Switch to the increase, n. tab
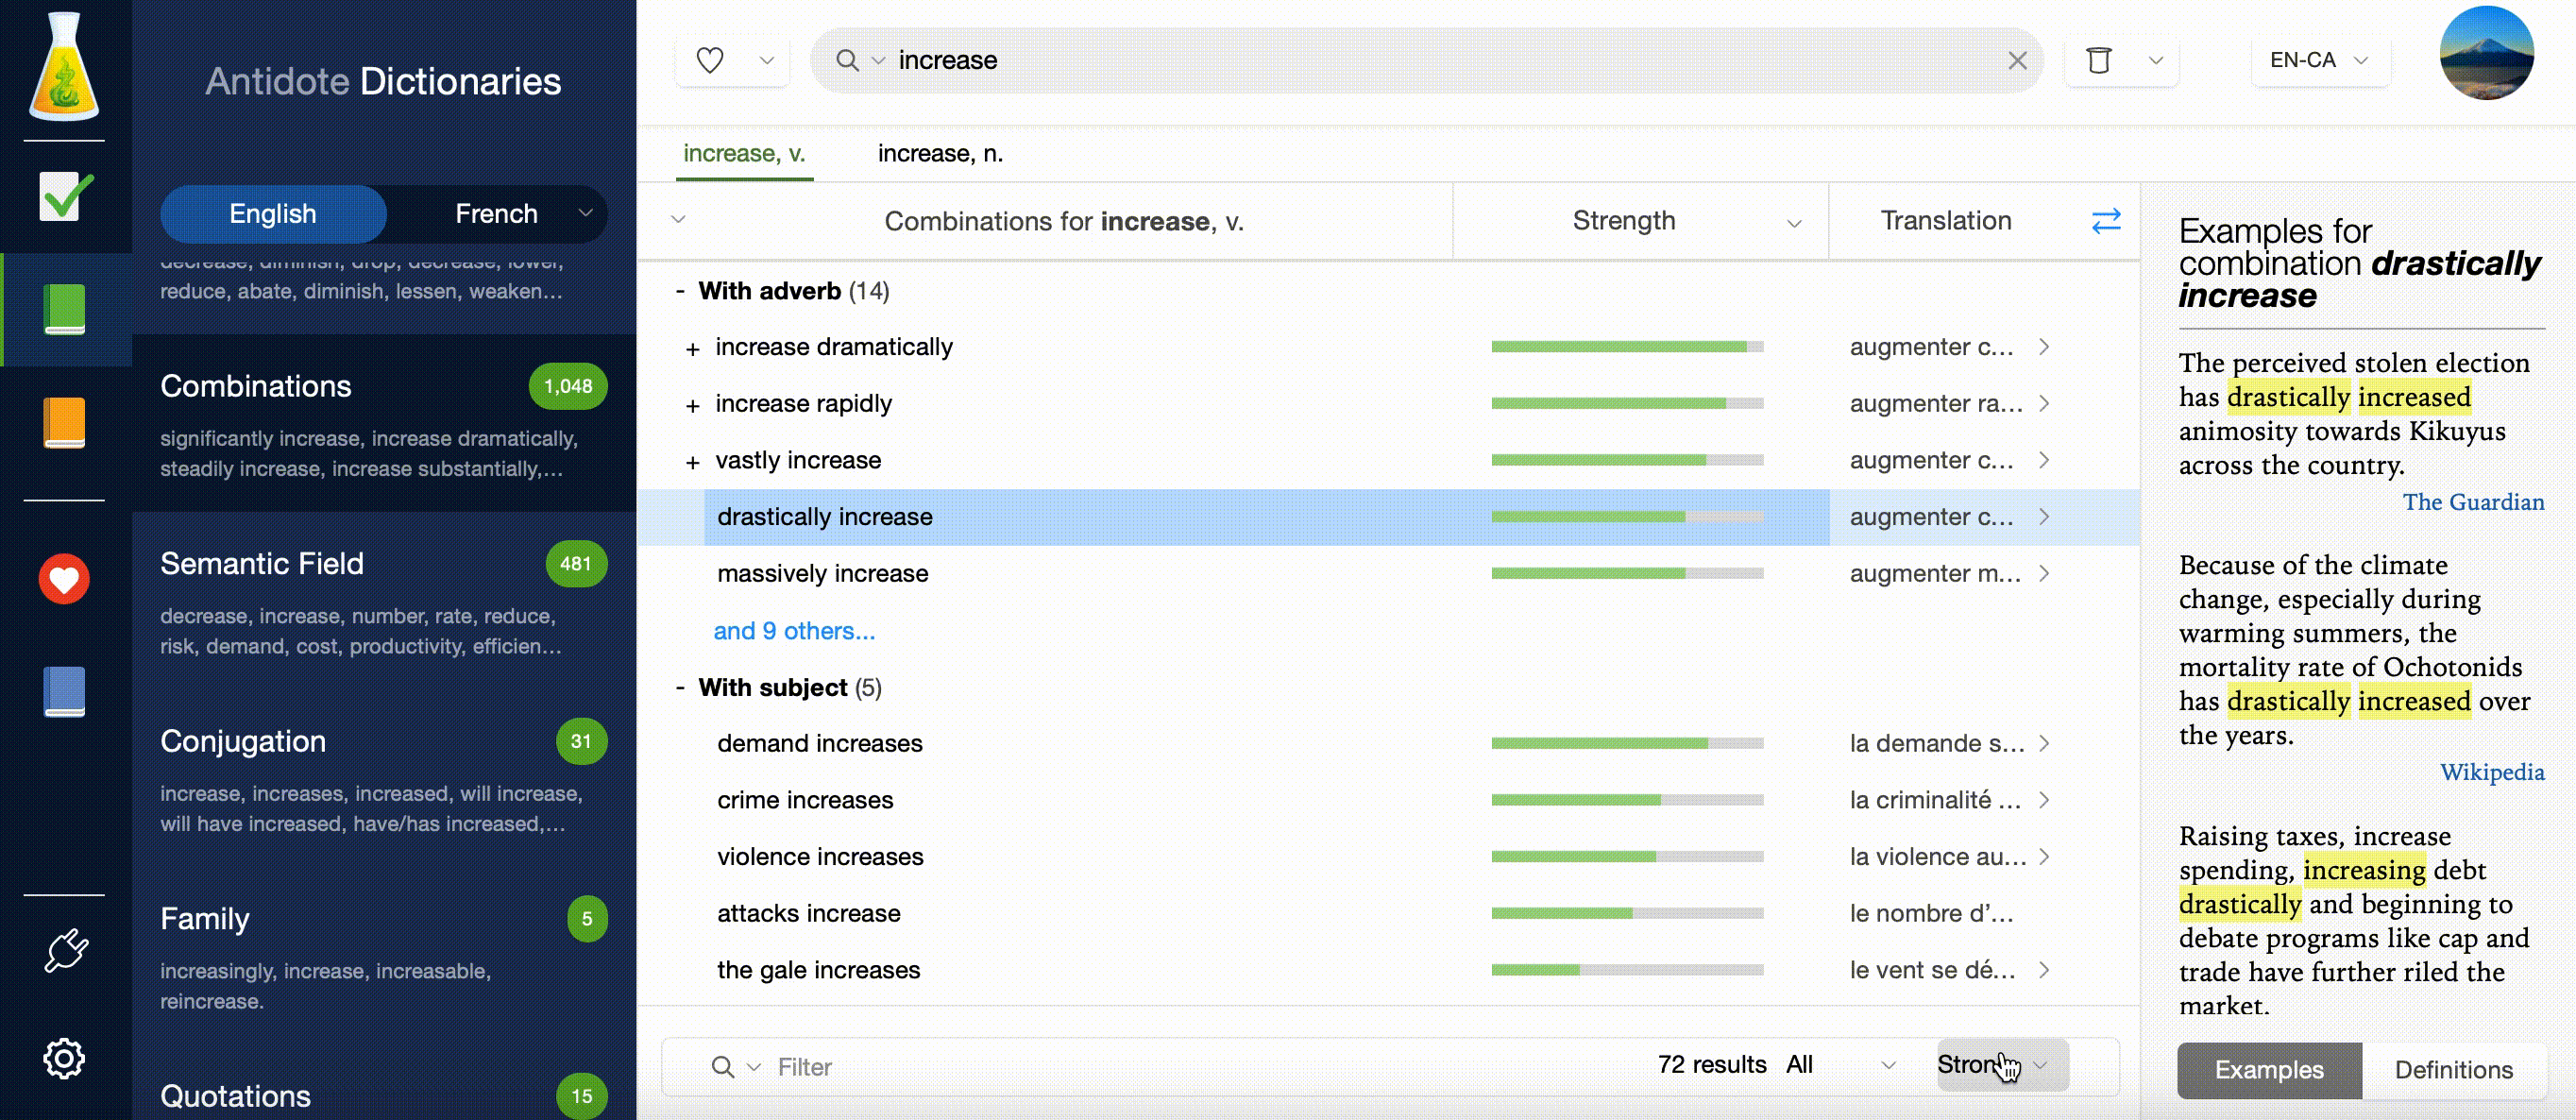The image size is (2576, 1120). coord(940,153)
